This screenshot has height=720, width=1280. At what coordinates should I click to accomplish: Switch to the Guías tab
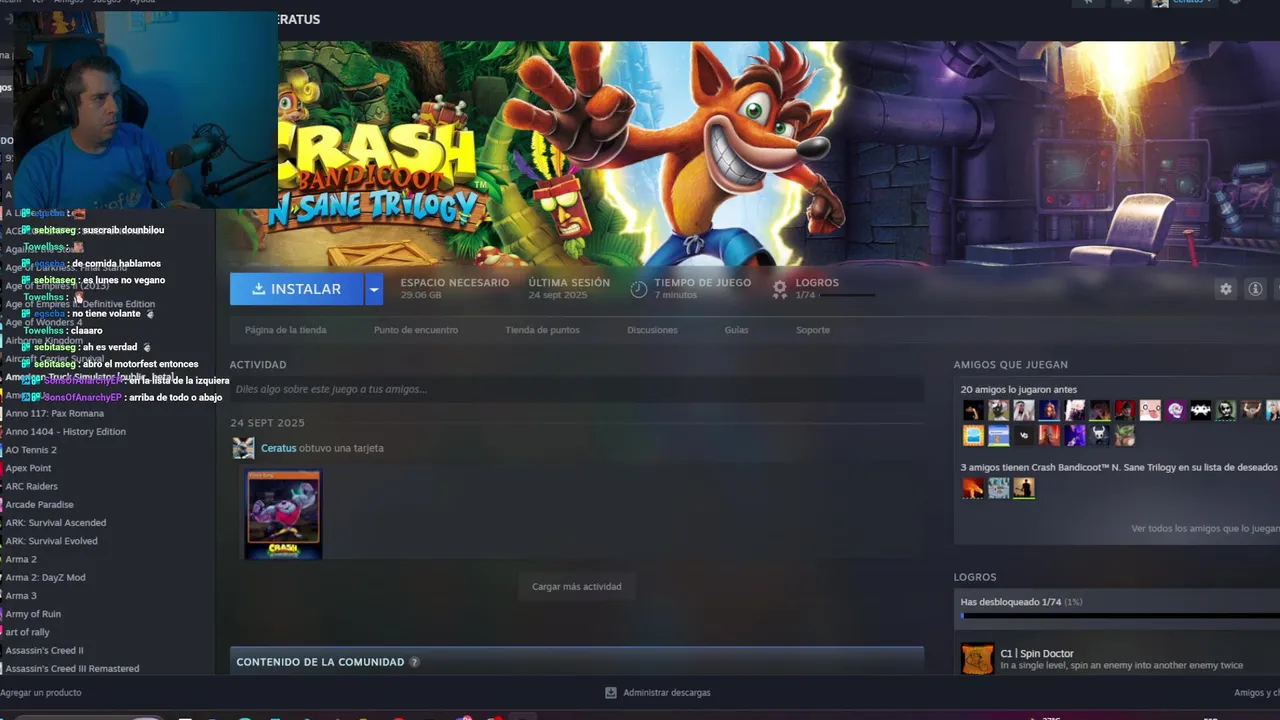736,330
